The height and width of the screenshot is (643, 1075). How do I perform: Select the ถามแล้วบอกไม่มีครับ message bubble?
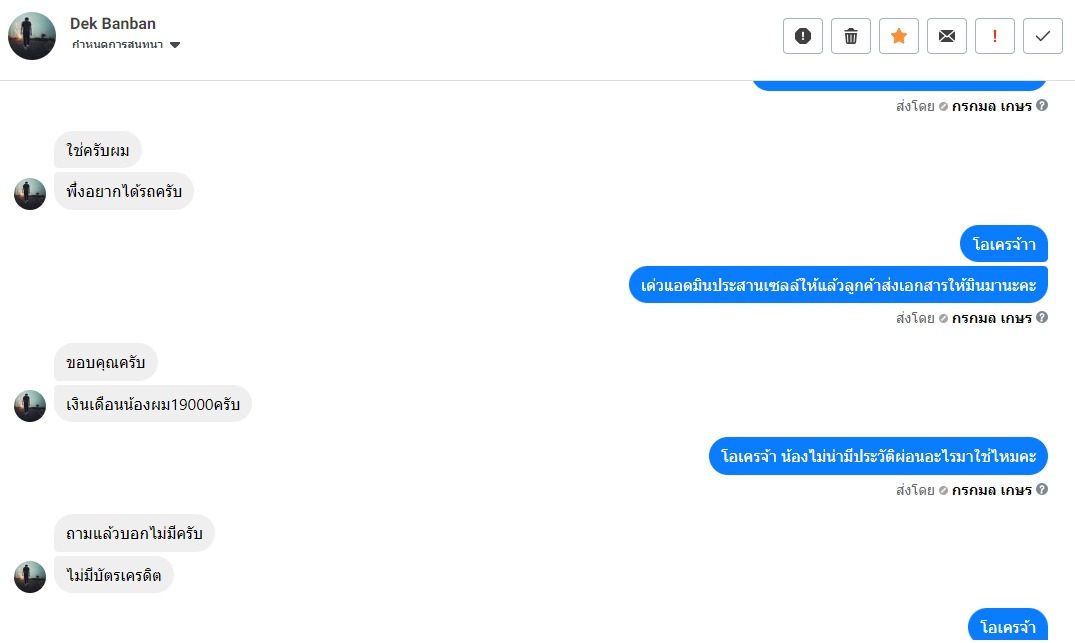pyautogui.click(x=134, y=533)
